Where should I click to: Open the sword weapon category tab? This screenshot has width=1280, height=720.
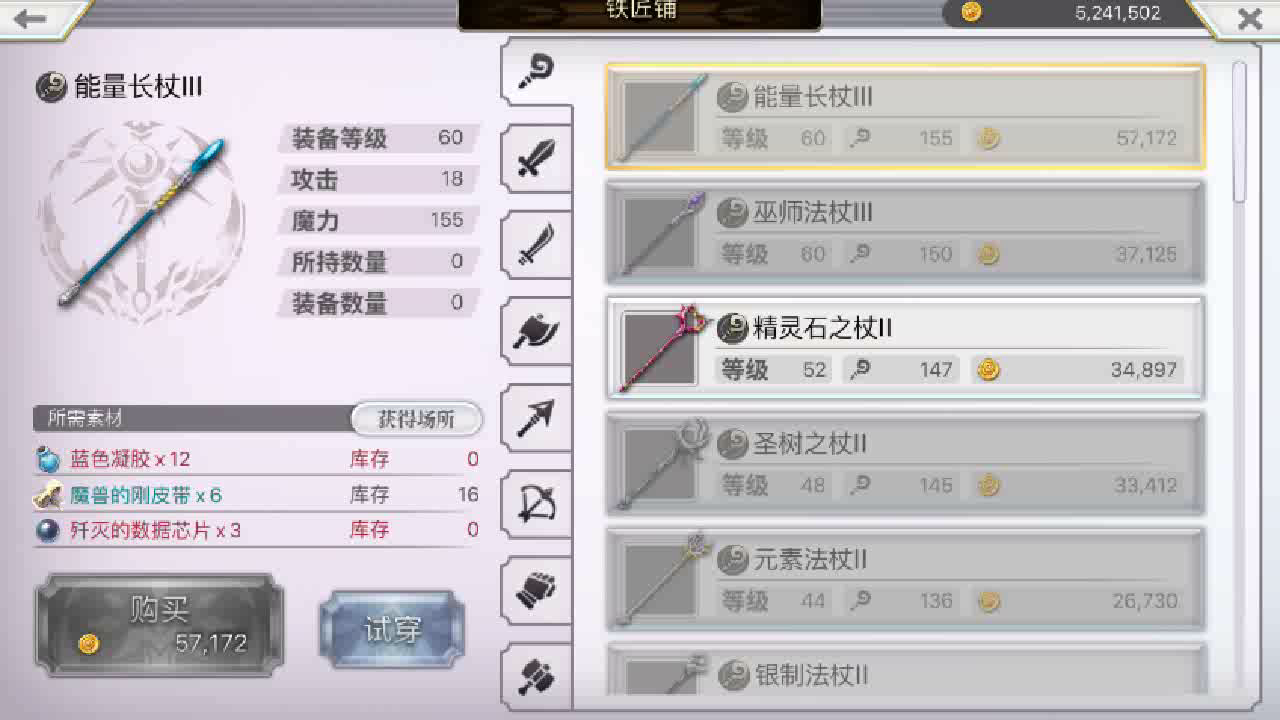point(537,160)
